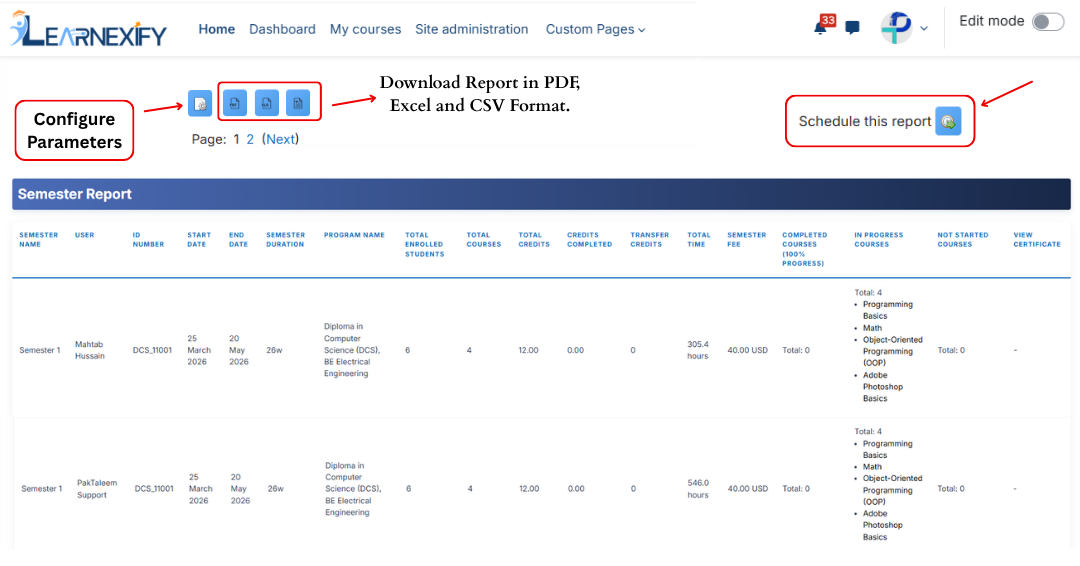Click the View Certificate column header
This screenshot has width=1080, height=566.
1037,240
